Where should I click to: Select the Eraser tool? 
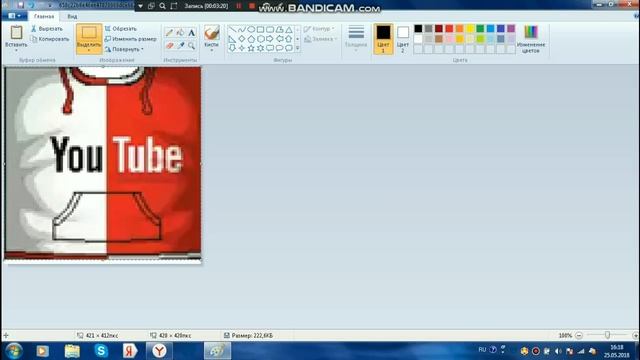click(x=169, y=45)
